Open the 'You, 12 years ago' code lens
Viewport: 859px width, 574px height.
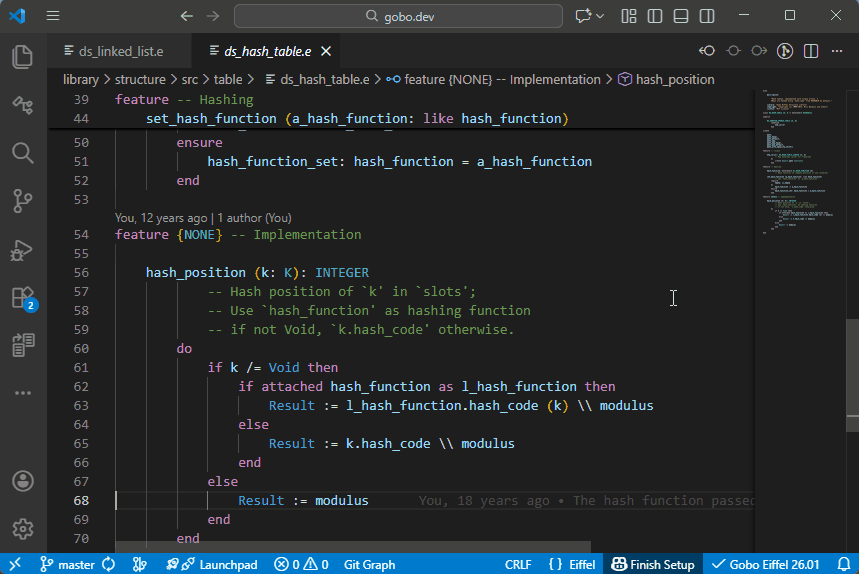(203, 218)
